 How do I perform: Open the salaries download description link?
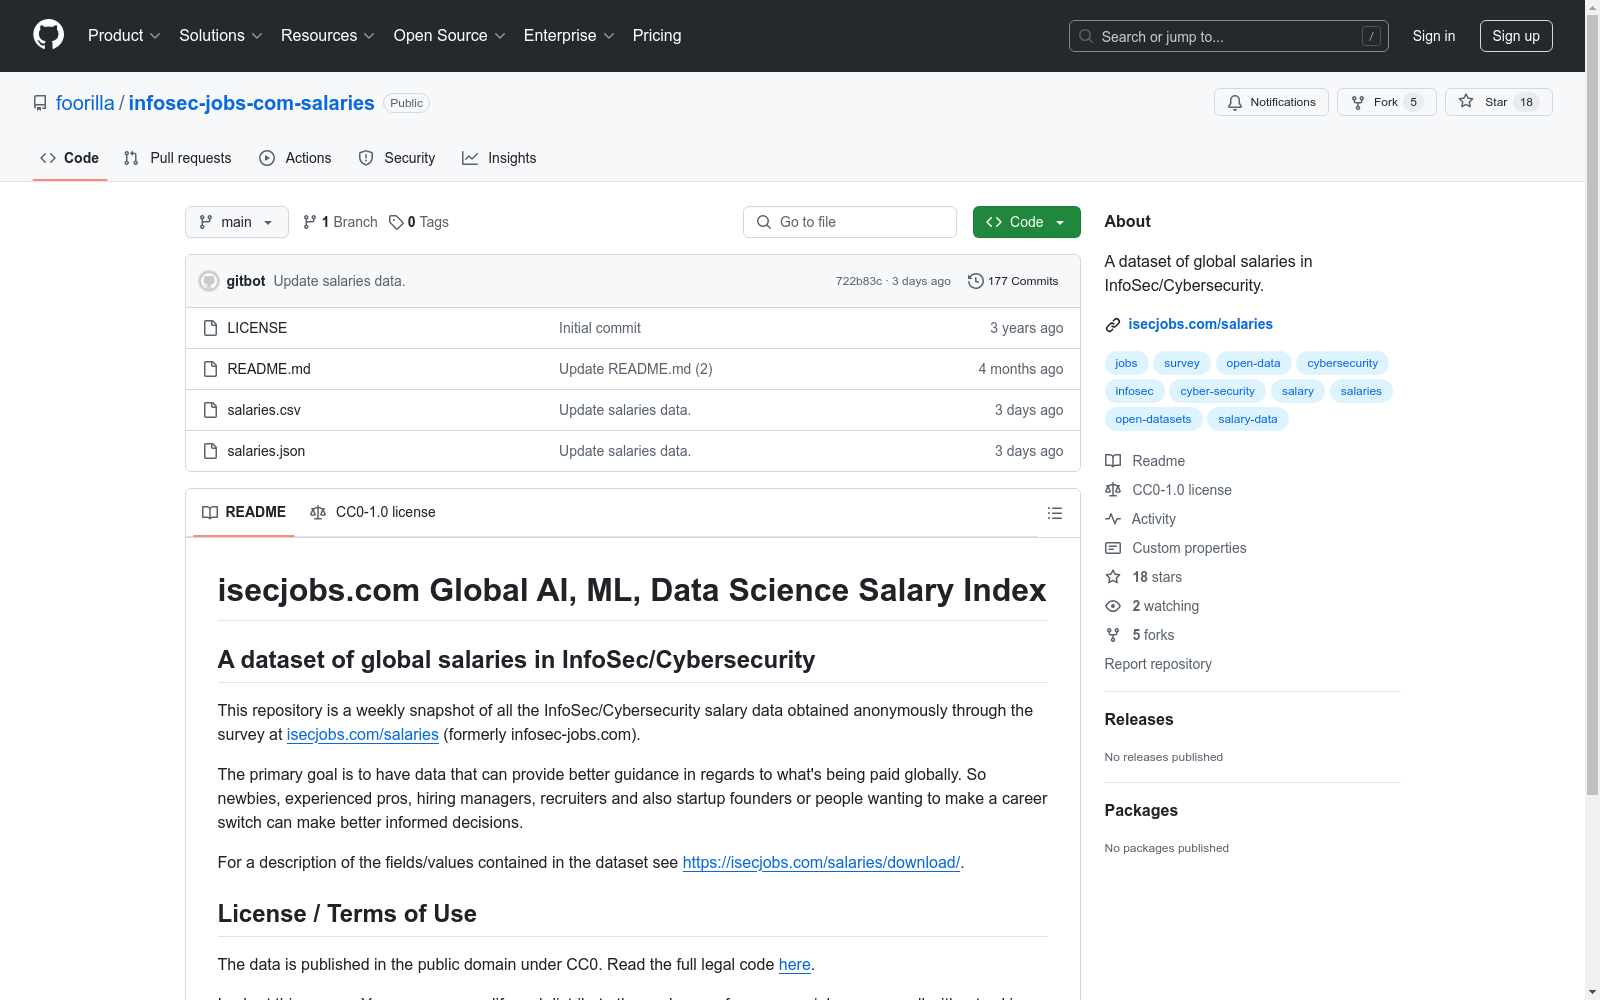point(821,862)
